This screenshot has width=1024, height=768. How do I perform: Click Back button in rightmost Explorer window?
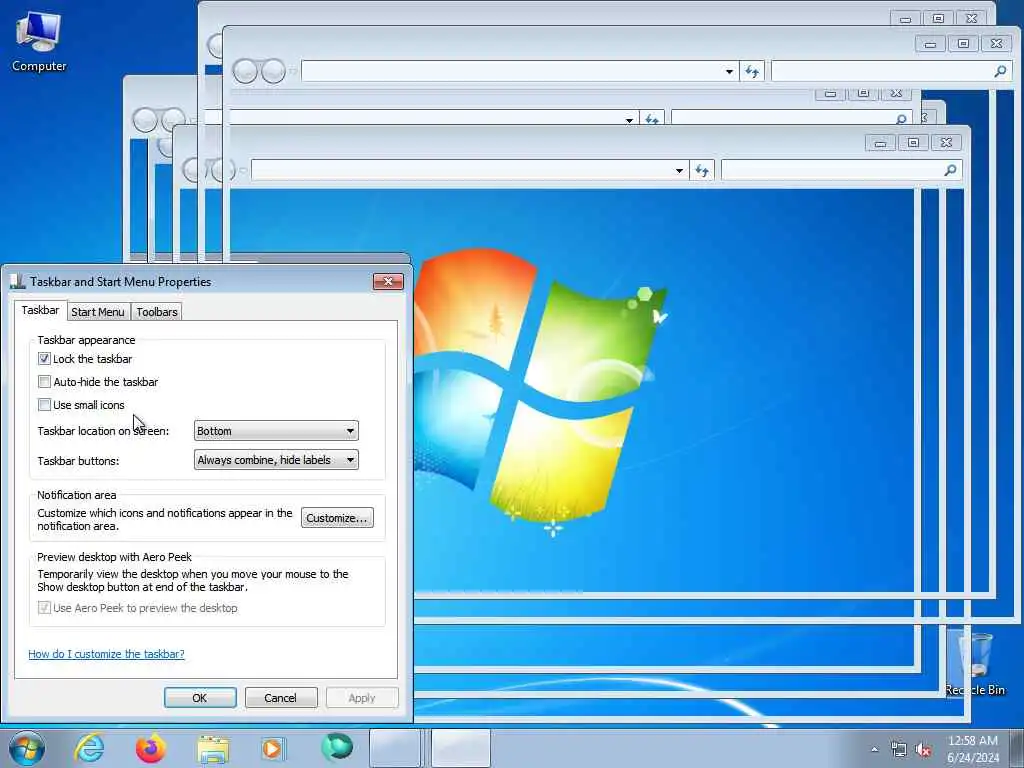pos(246,71)
